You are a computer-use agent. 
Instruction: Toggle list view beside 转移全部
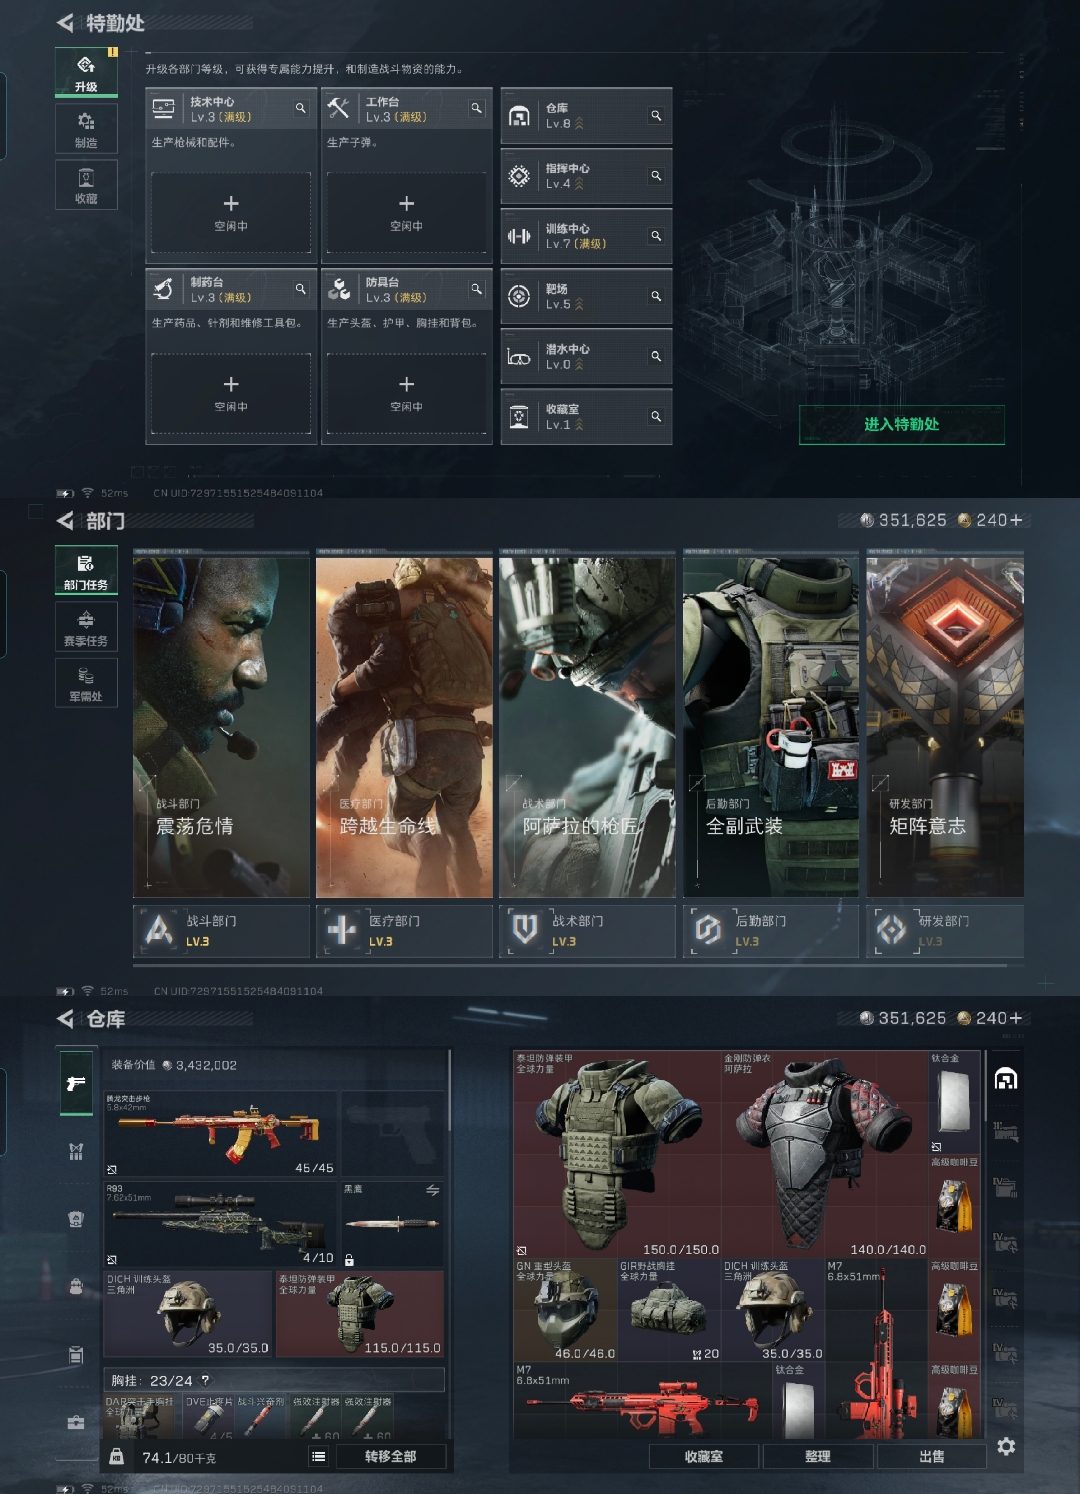pyautogui.click(x=318, y=1457)
